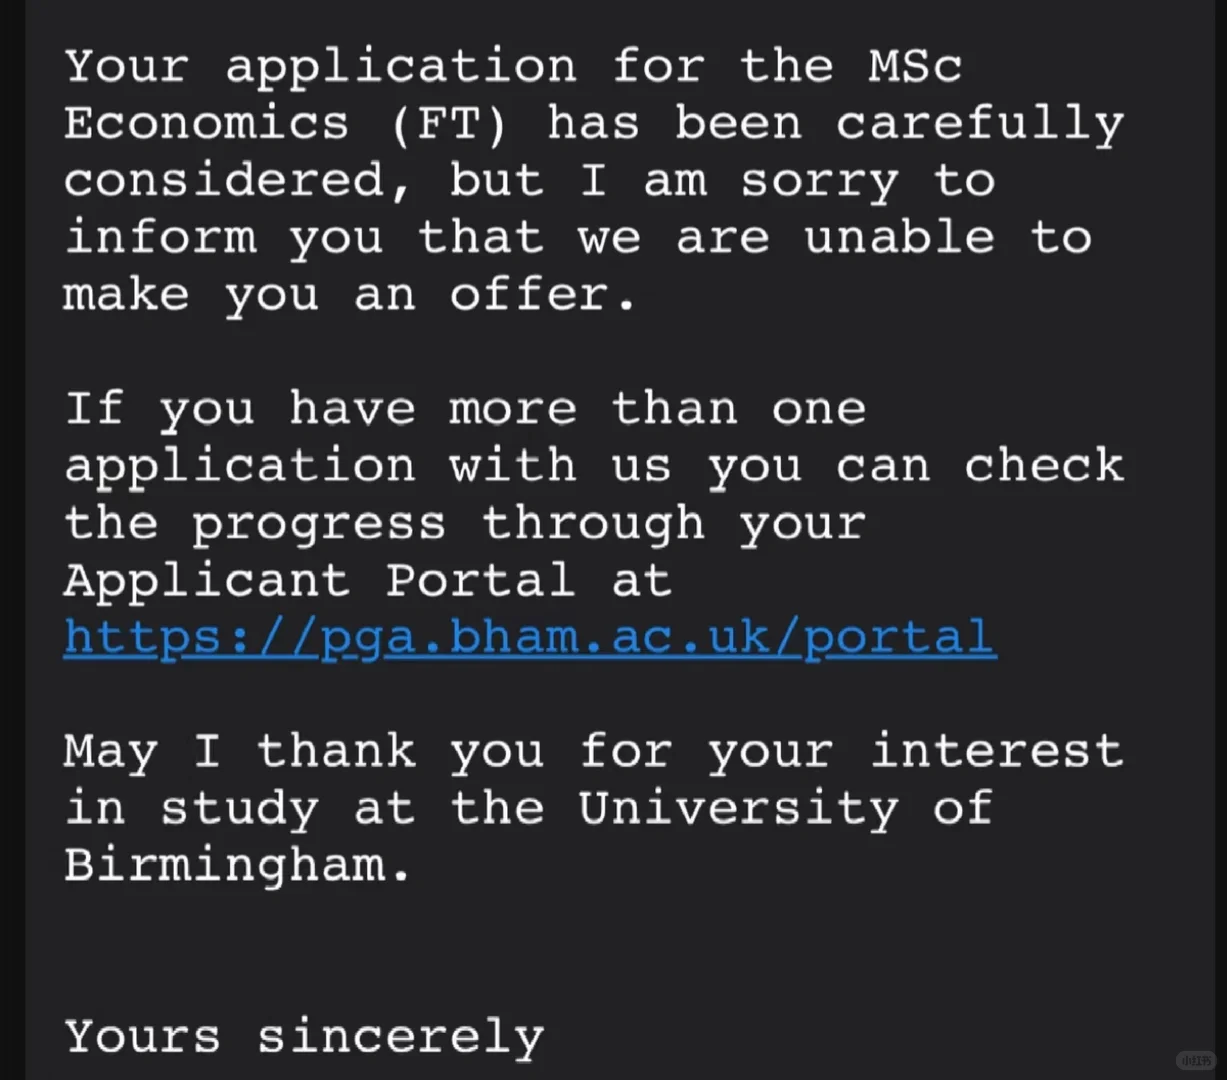
Task: Click the 'in study at the' text
Action: 304,809
